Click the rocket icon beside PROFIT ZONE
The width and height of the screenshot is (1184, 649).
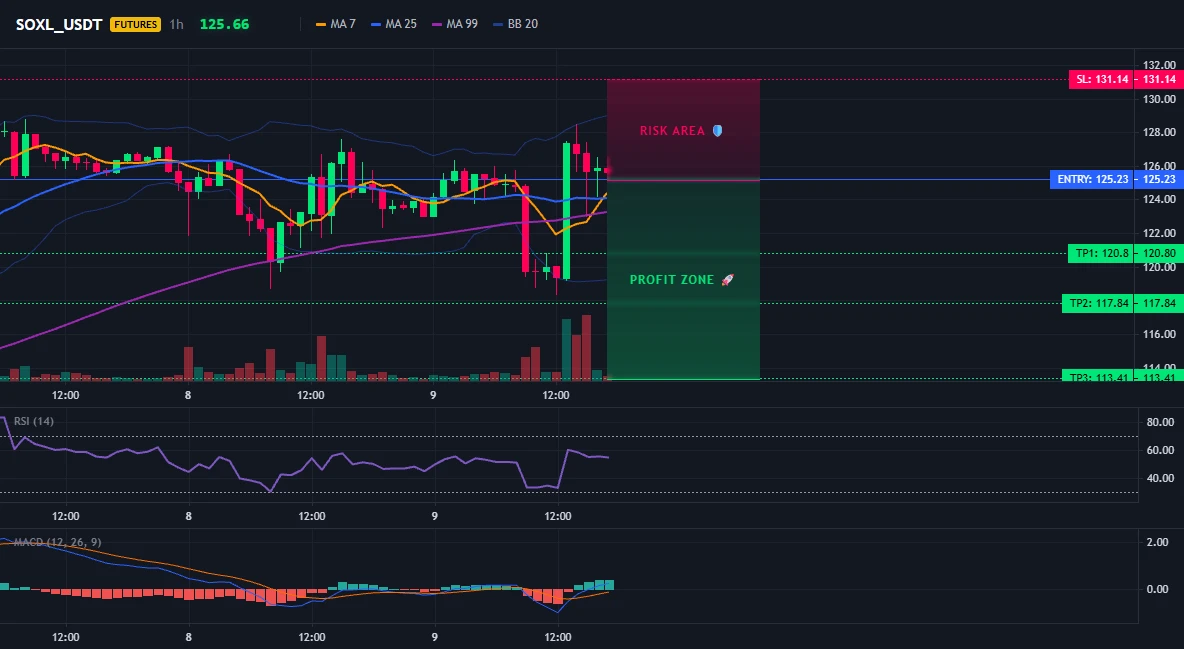tap(727, 280)
